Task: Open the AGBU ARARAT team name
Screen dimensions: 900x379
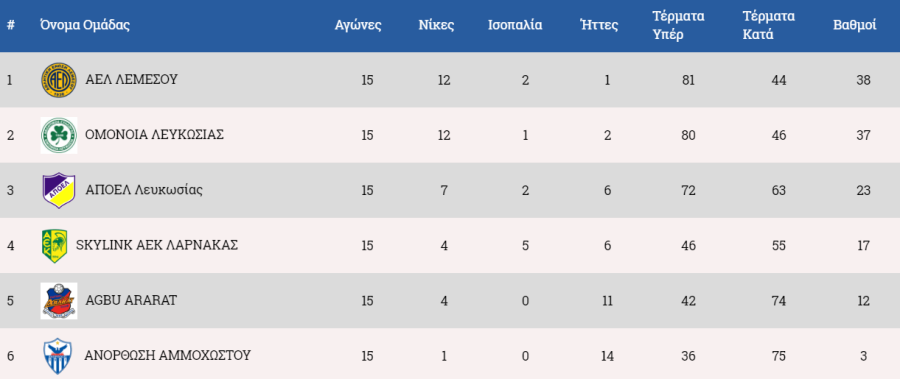Action: tap(131, 300)
